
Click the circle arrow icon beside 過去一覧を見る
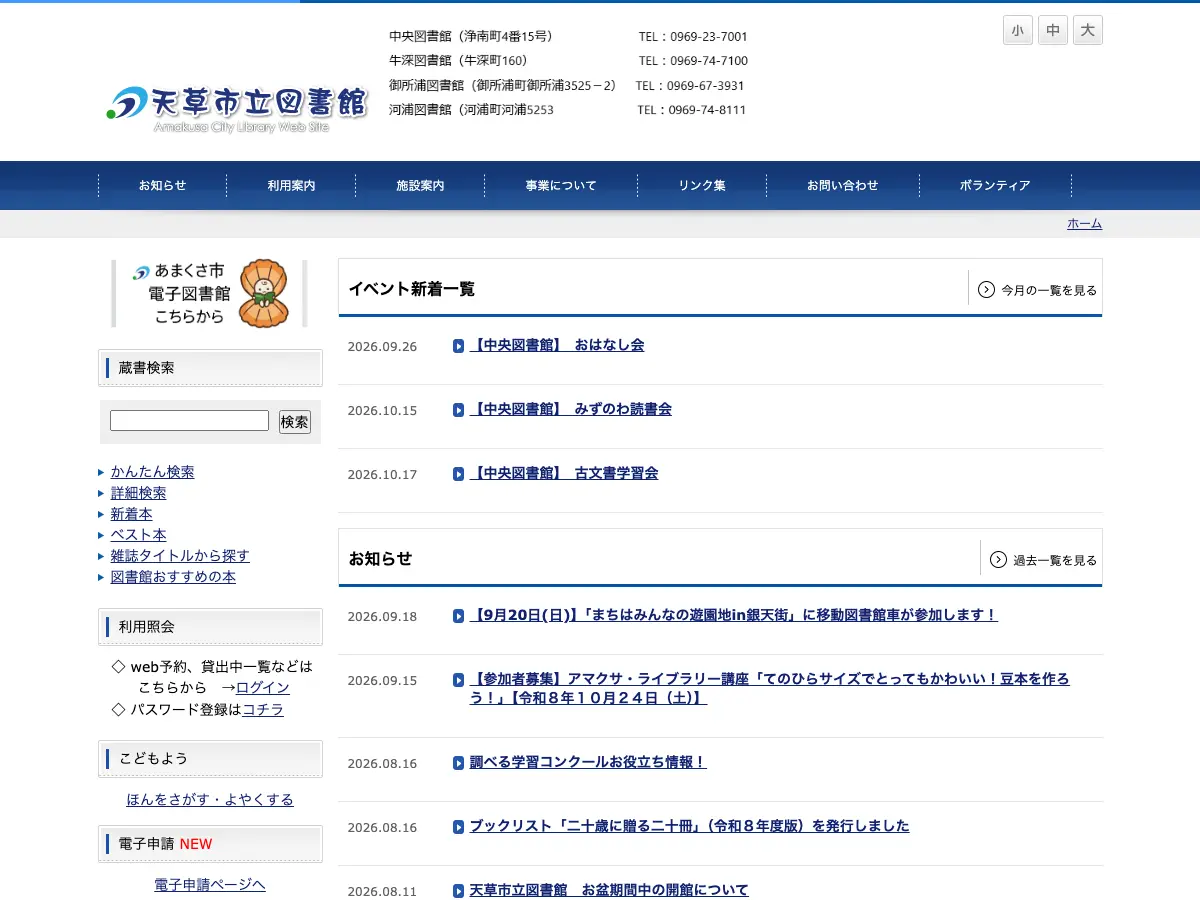998,560
